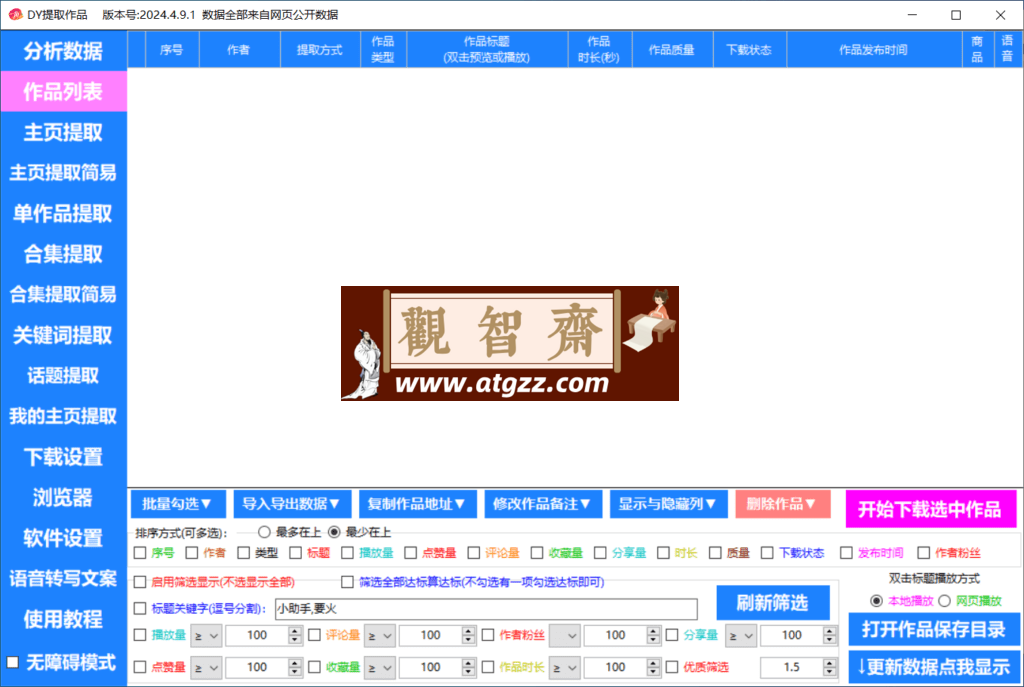Click 打开作品保存目录 button
Screen dimensions: 1024x687
coord(934,630)
